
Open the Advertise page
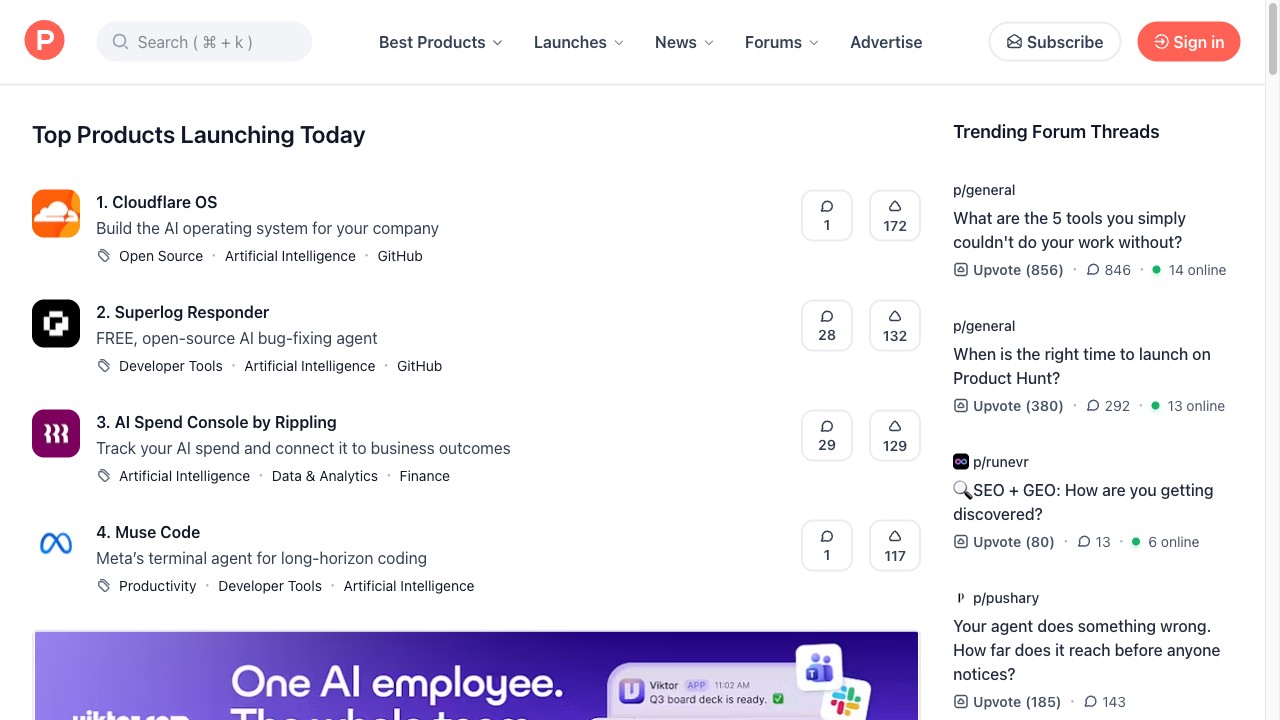click(x=886, y=42)
